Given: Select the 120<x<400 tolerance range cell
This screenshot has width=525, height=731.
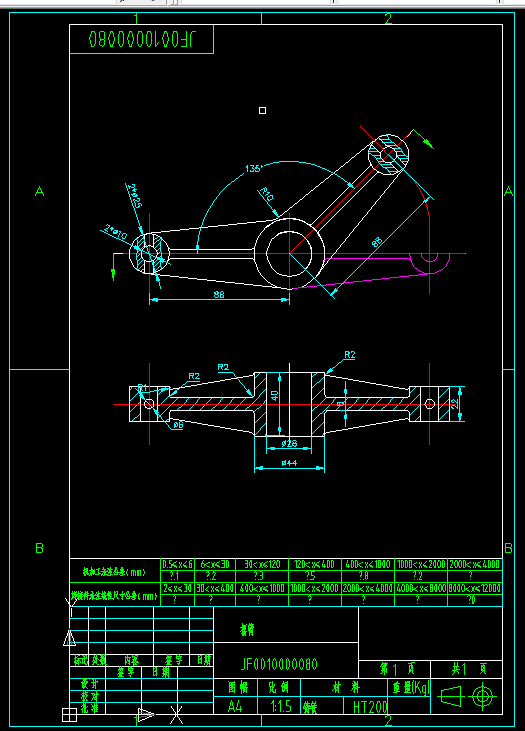Looking at the screenshot, I should pos(315,564).
